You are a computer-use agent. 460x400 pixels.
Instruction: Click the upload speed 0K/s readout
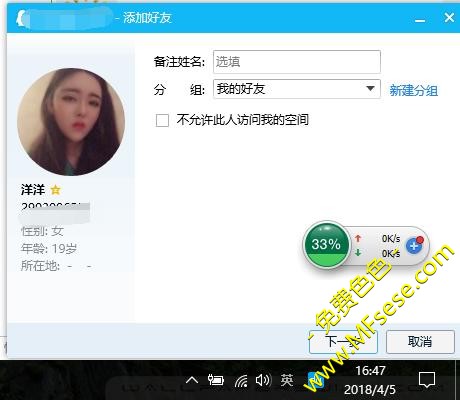391,239
